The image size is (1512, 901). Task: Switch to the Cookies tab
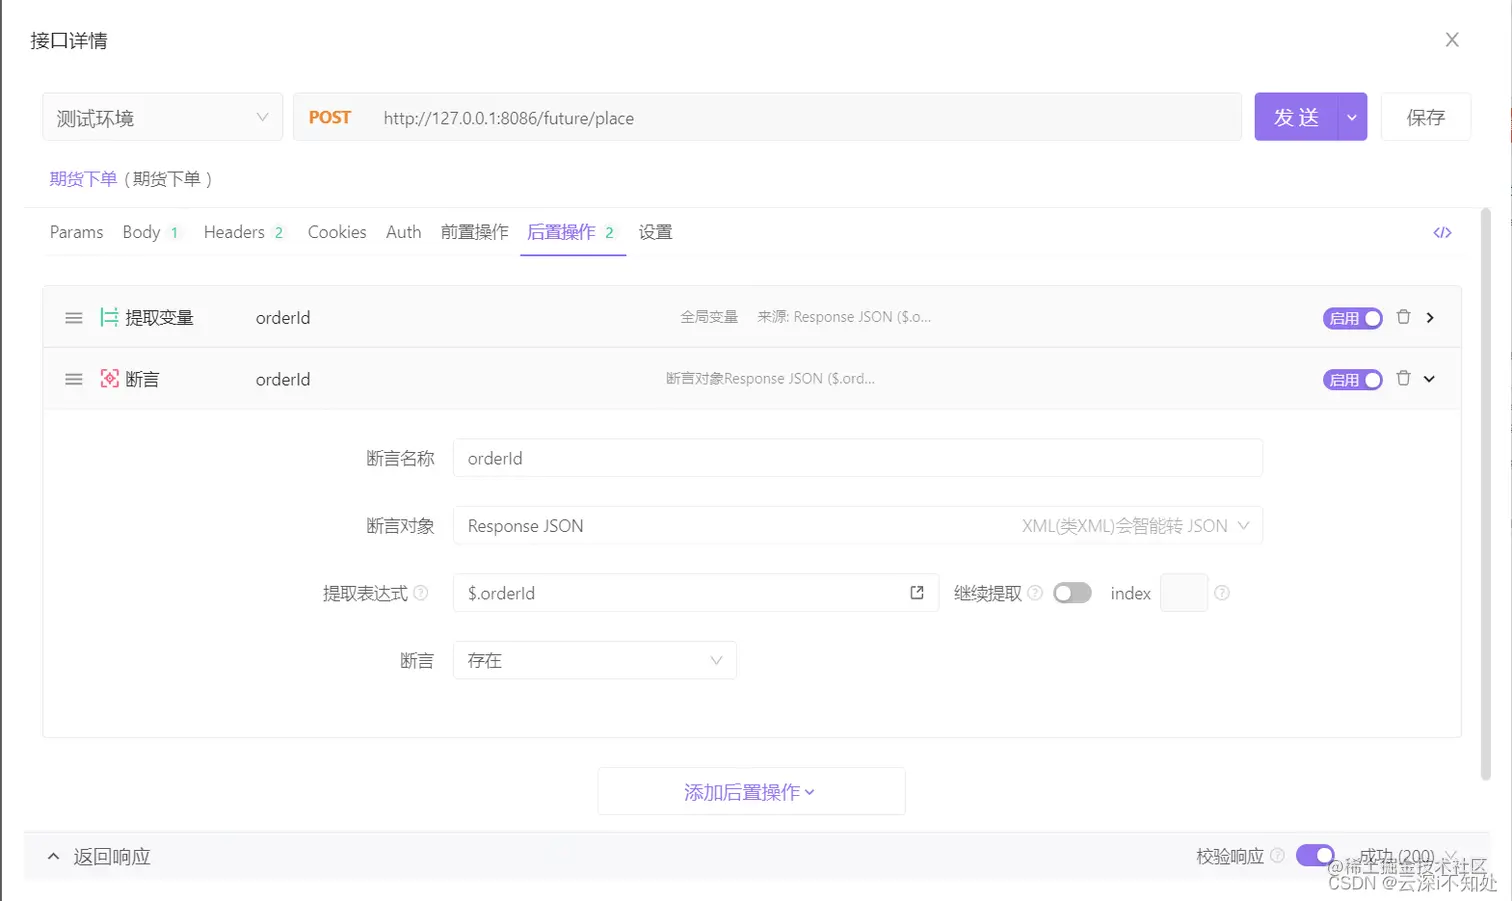(337, 232)
